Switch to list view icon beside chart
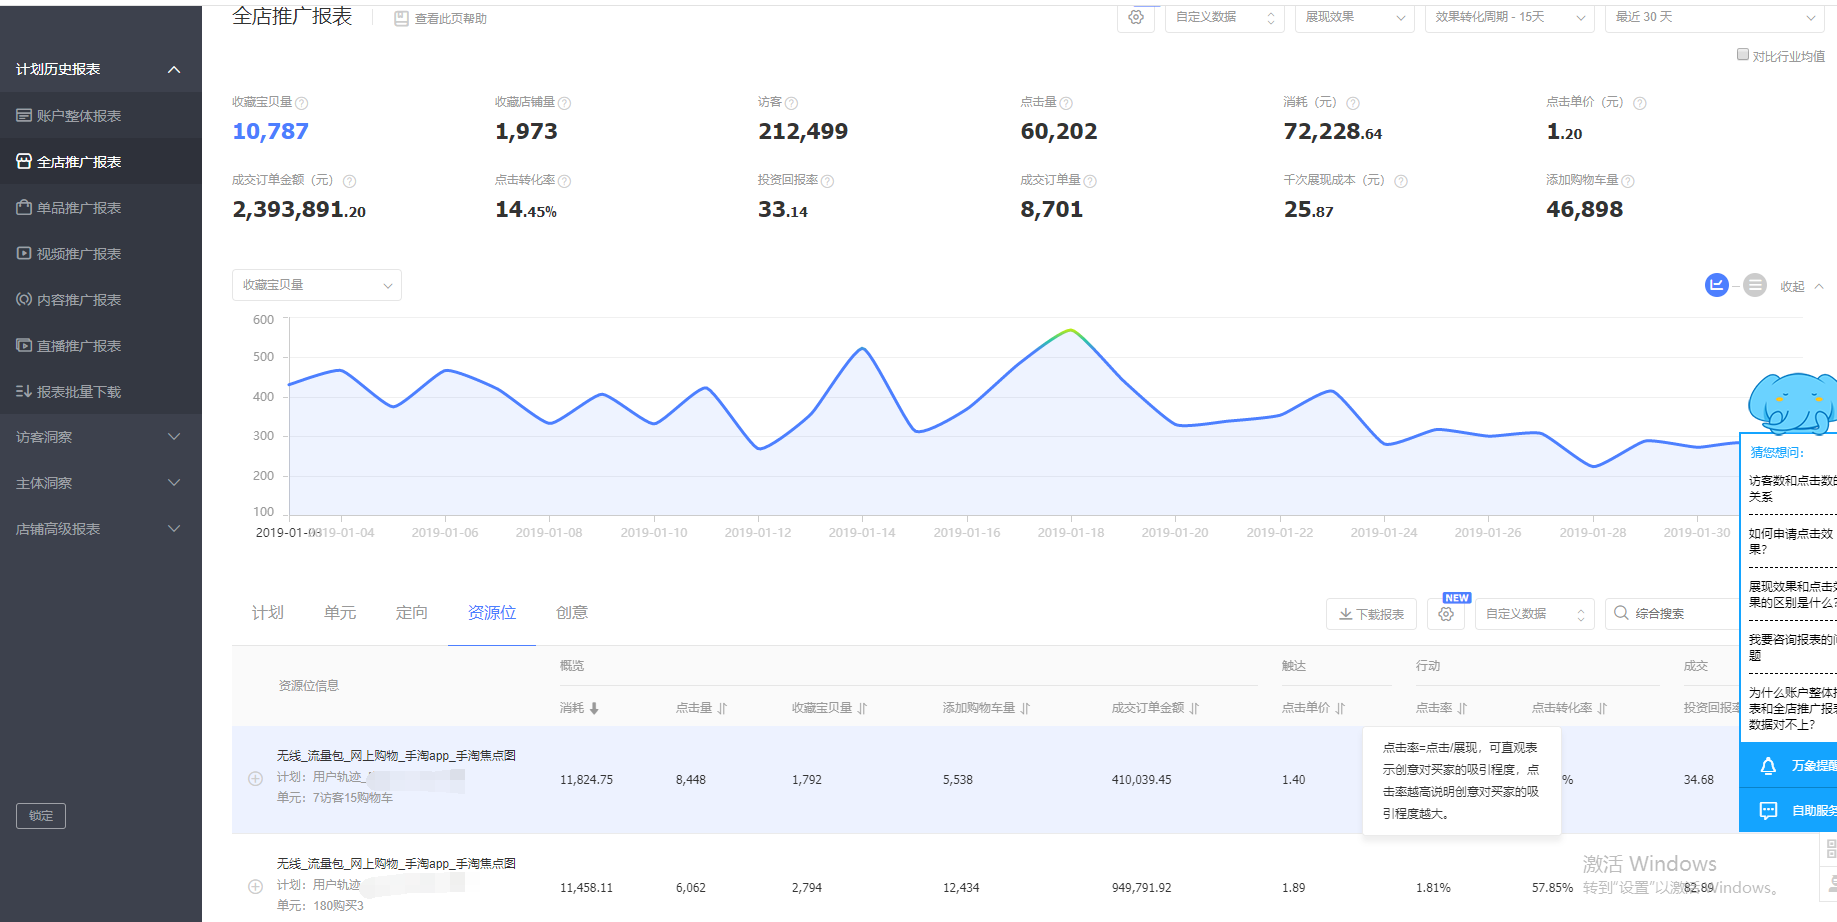 [1754, 285]
